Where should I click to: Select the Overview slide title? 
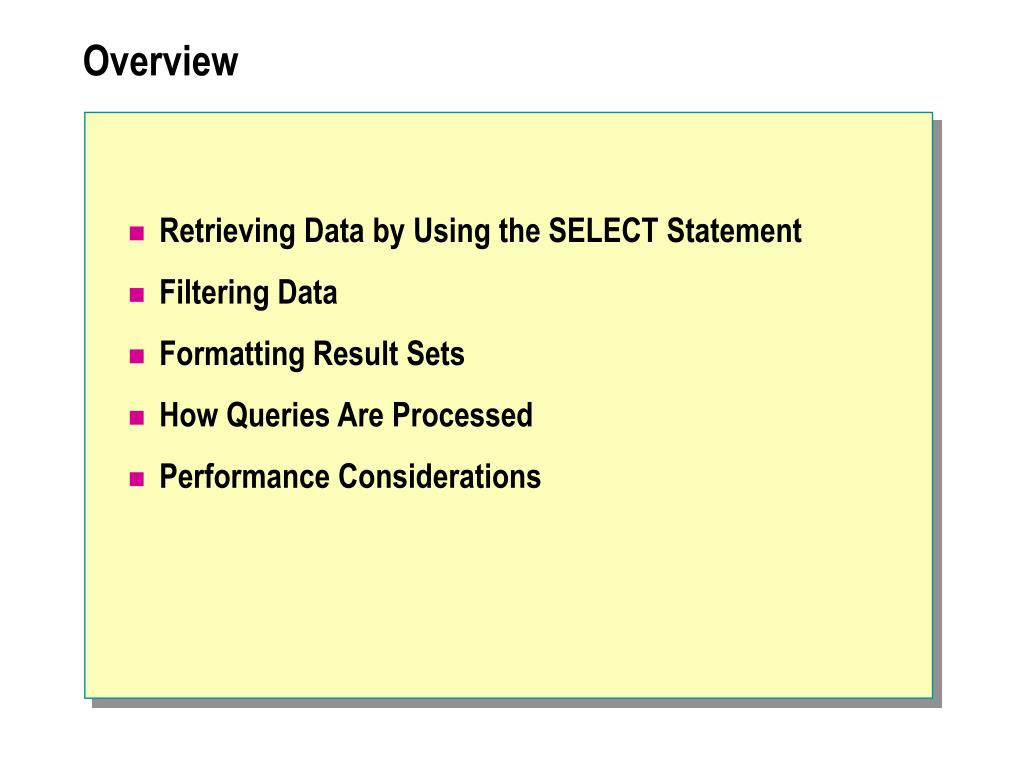(161, 61)
